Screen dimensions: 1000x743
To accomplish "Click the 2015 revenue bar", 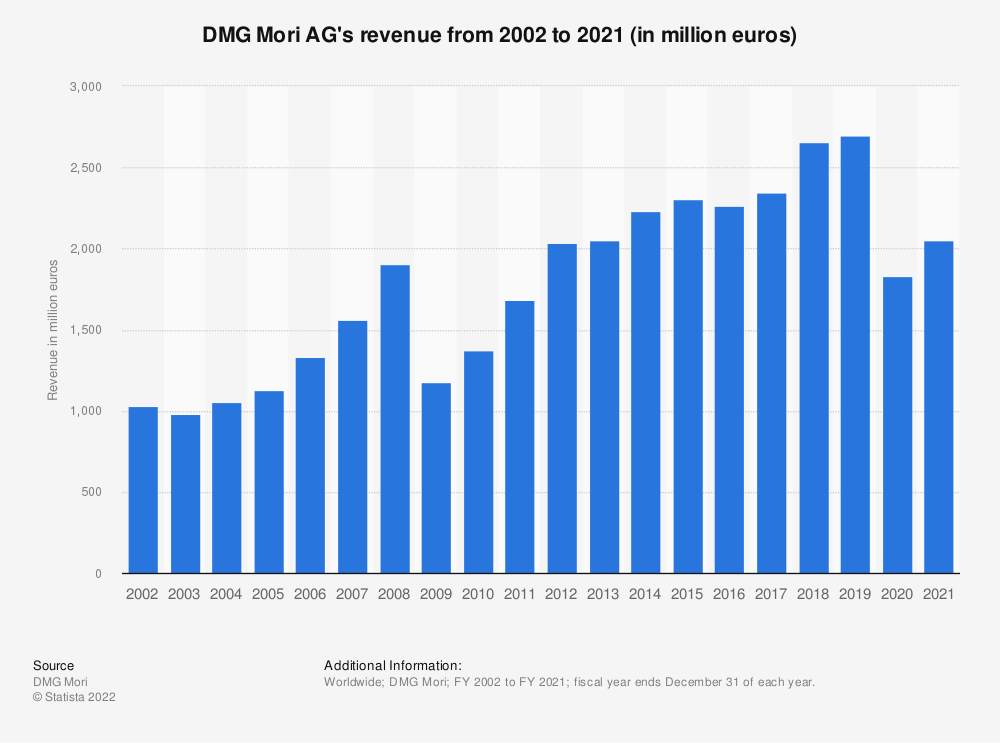I will coord(687,387).
